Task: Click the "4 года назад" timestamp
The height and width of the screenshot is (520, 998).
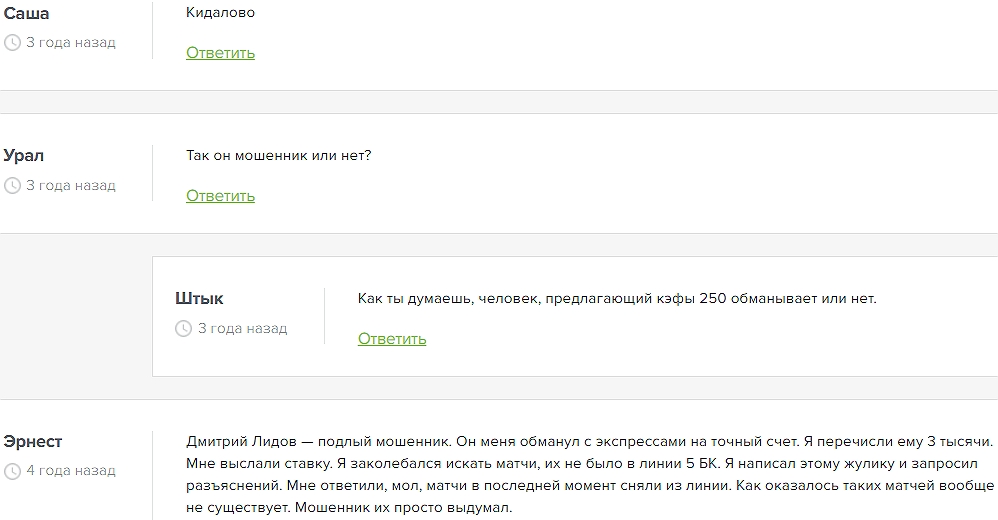Action: pos(71,471)
